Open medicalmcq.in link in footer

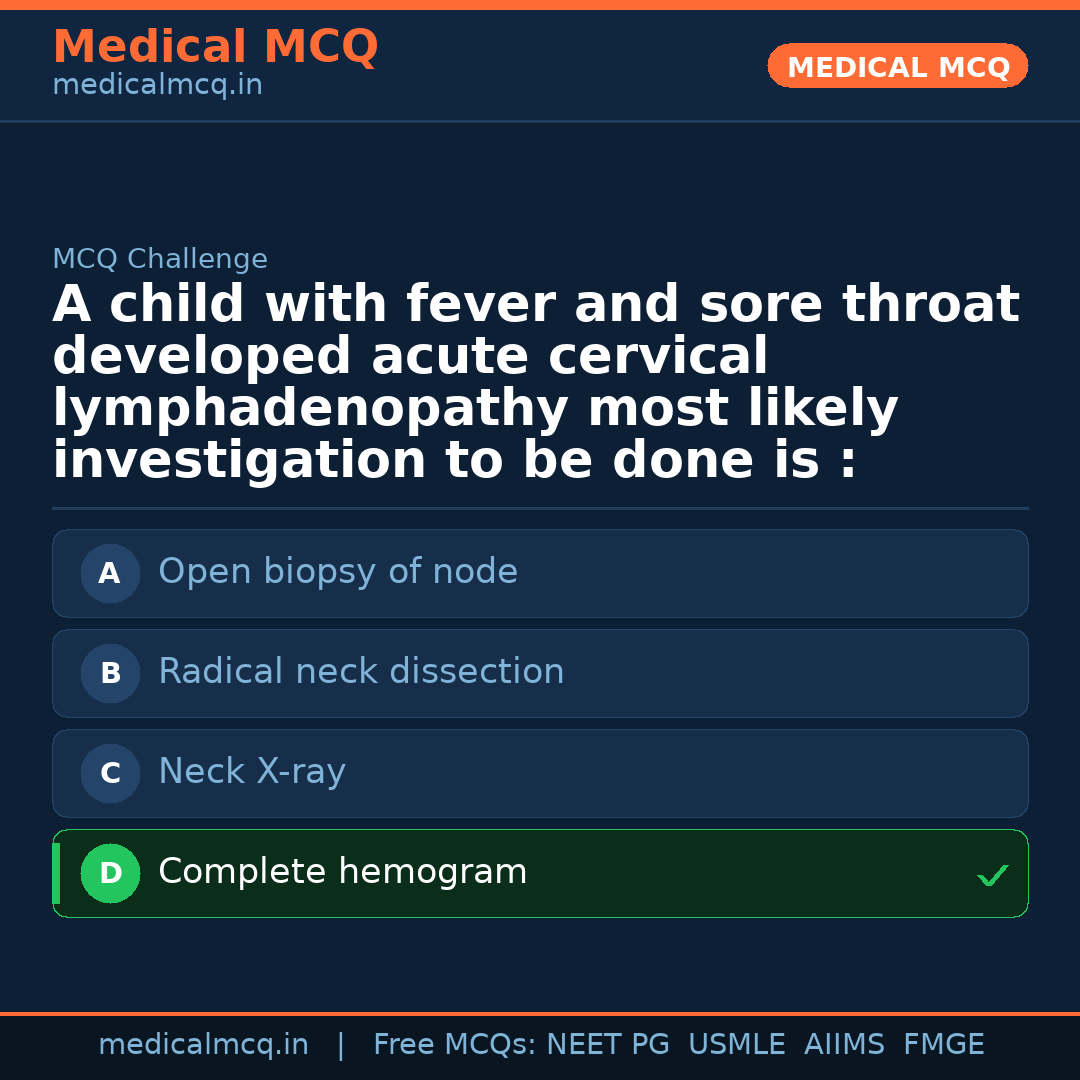click(x=204, y=1044)
